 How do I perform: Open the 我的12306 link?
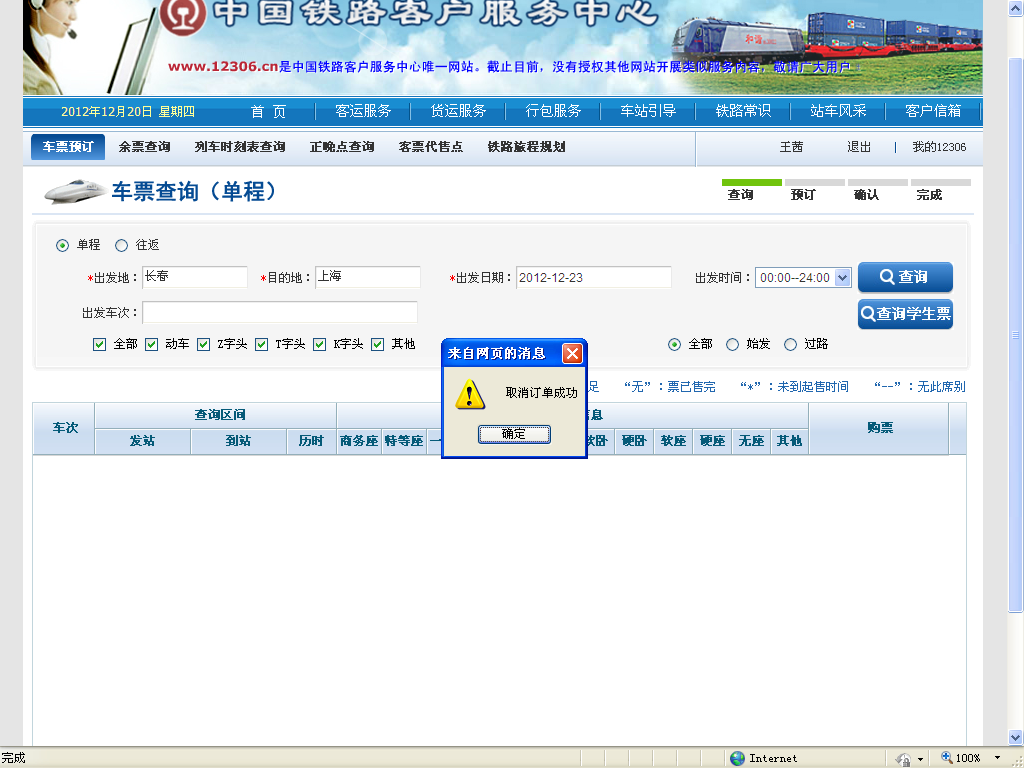pos(939,147)
